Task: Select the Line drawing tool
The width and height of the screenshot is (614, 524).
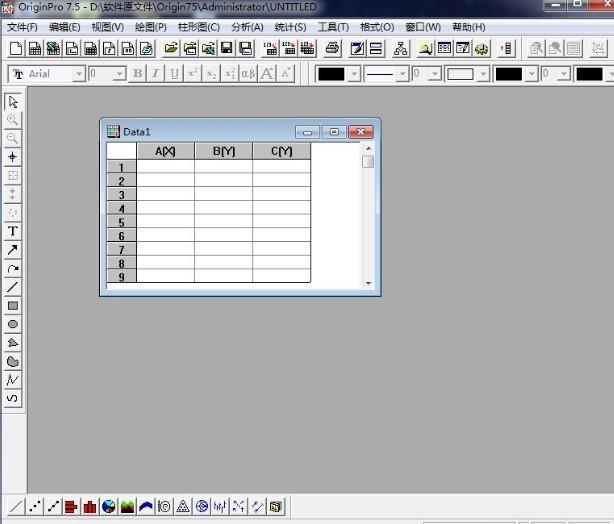Action: click(x=13, y=287)
